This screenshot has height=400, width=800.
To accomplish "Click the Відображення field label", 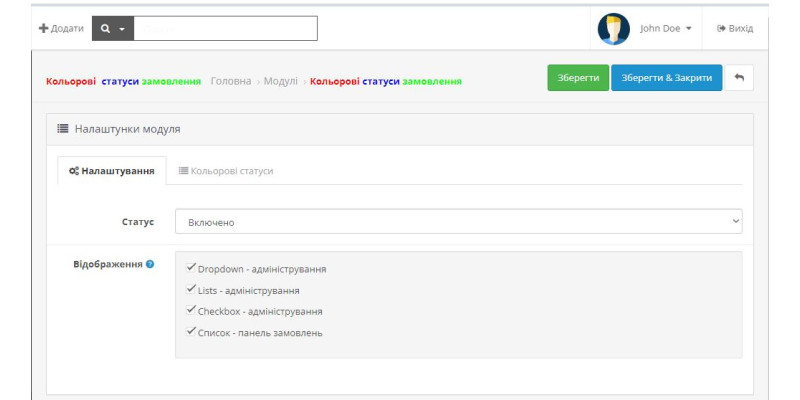I will coord(108,264).
